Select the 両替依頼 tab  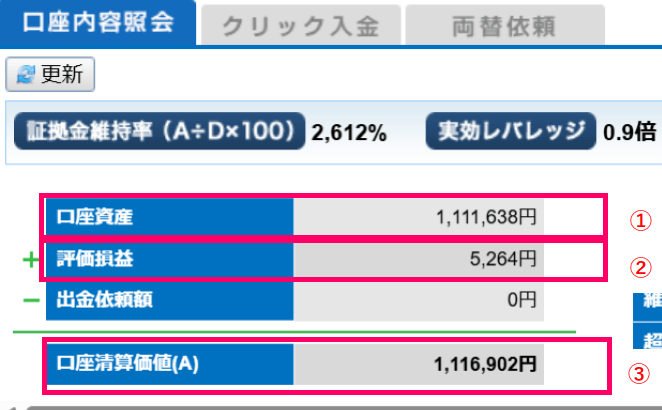(505, 25)
